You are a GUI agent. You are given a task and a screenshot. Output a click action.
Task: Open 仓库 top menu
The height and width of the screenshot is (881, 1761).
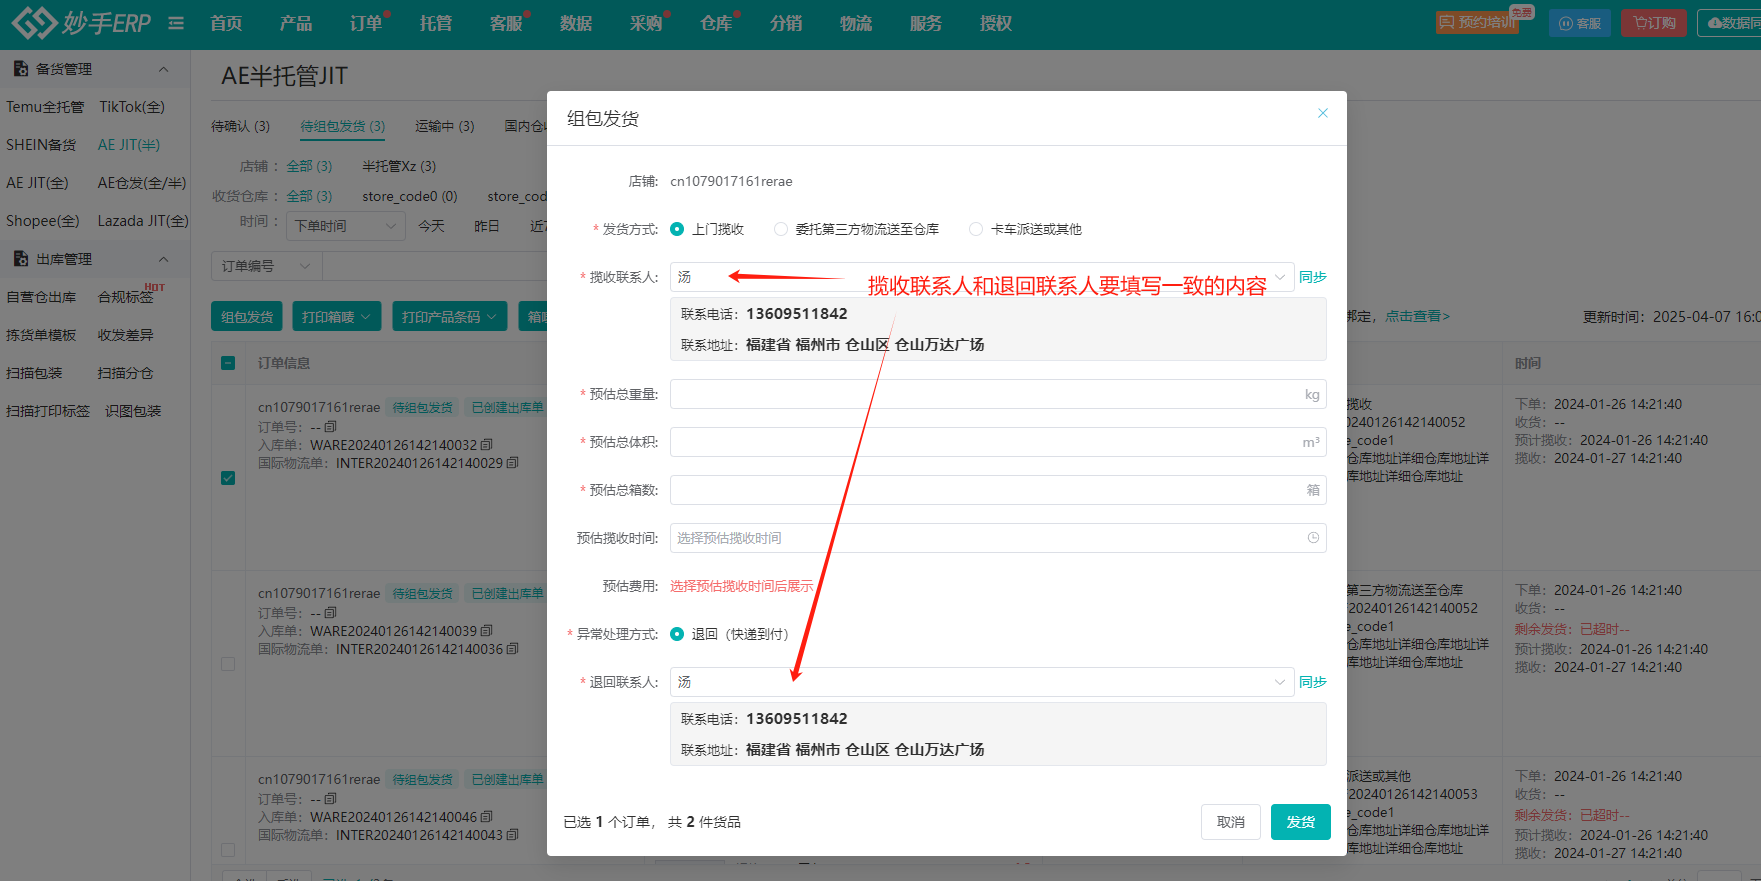pyautogui.click(x=716, y=23)
